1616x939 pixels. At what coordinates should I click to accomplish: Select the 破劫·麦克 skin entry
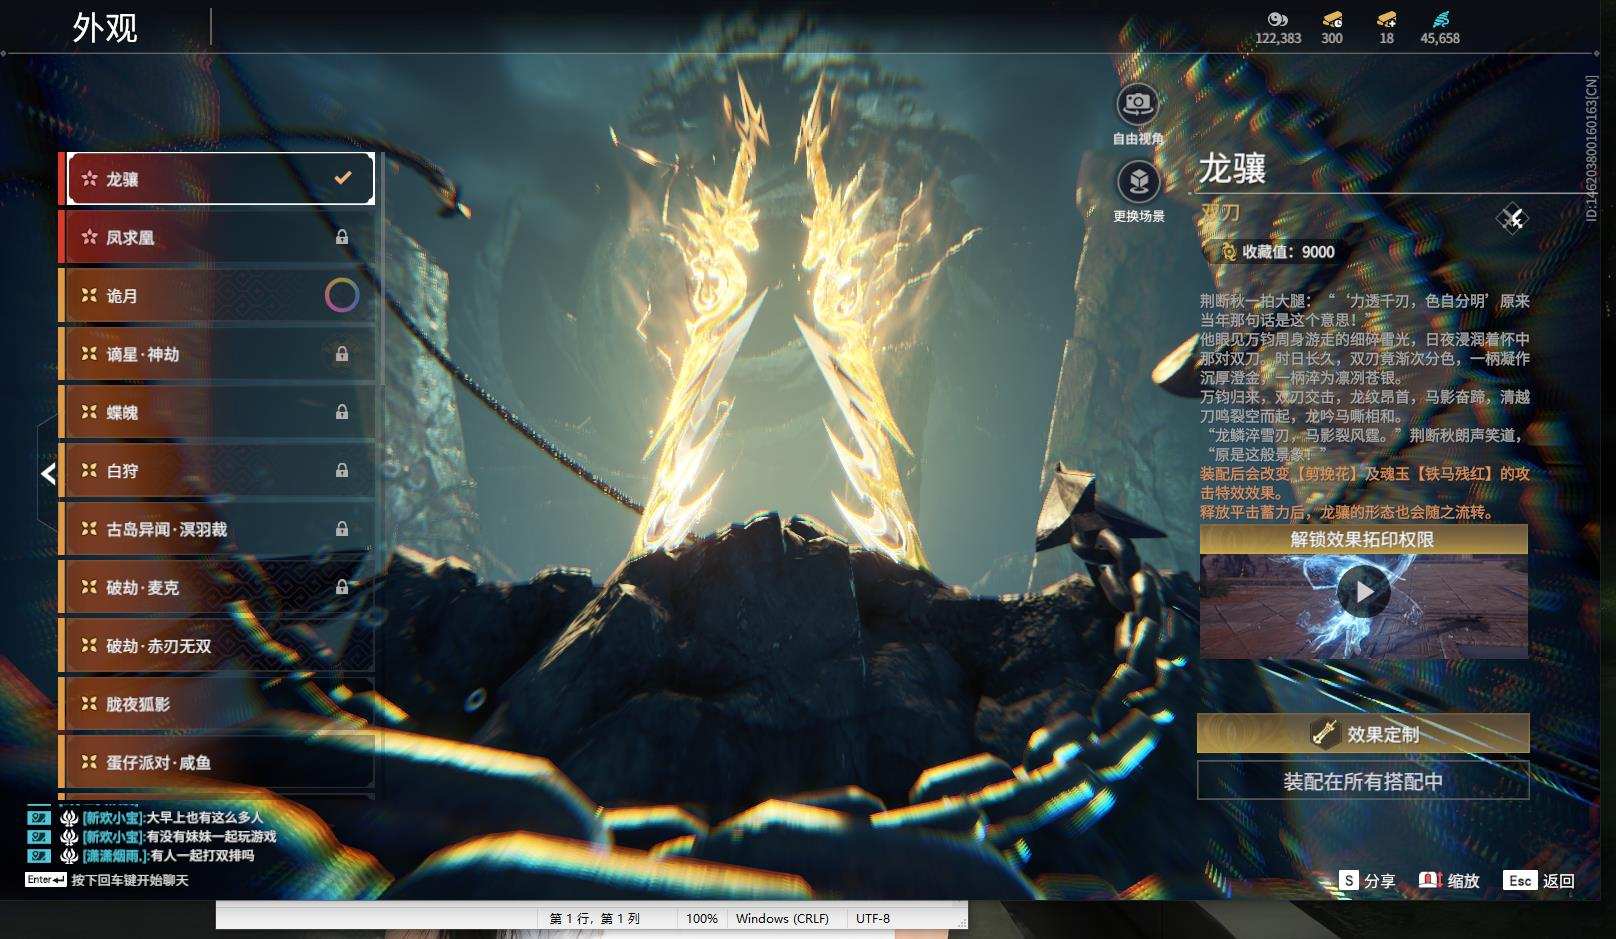[x=217, y=587]
